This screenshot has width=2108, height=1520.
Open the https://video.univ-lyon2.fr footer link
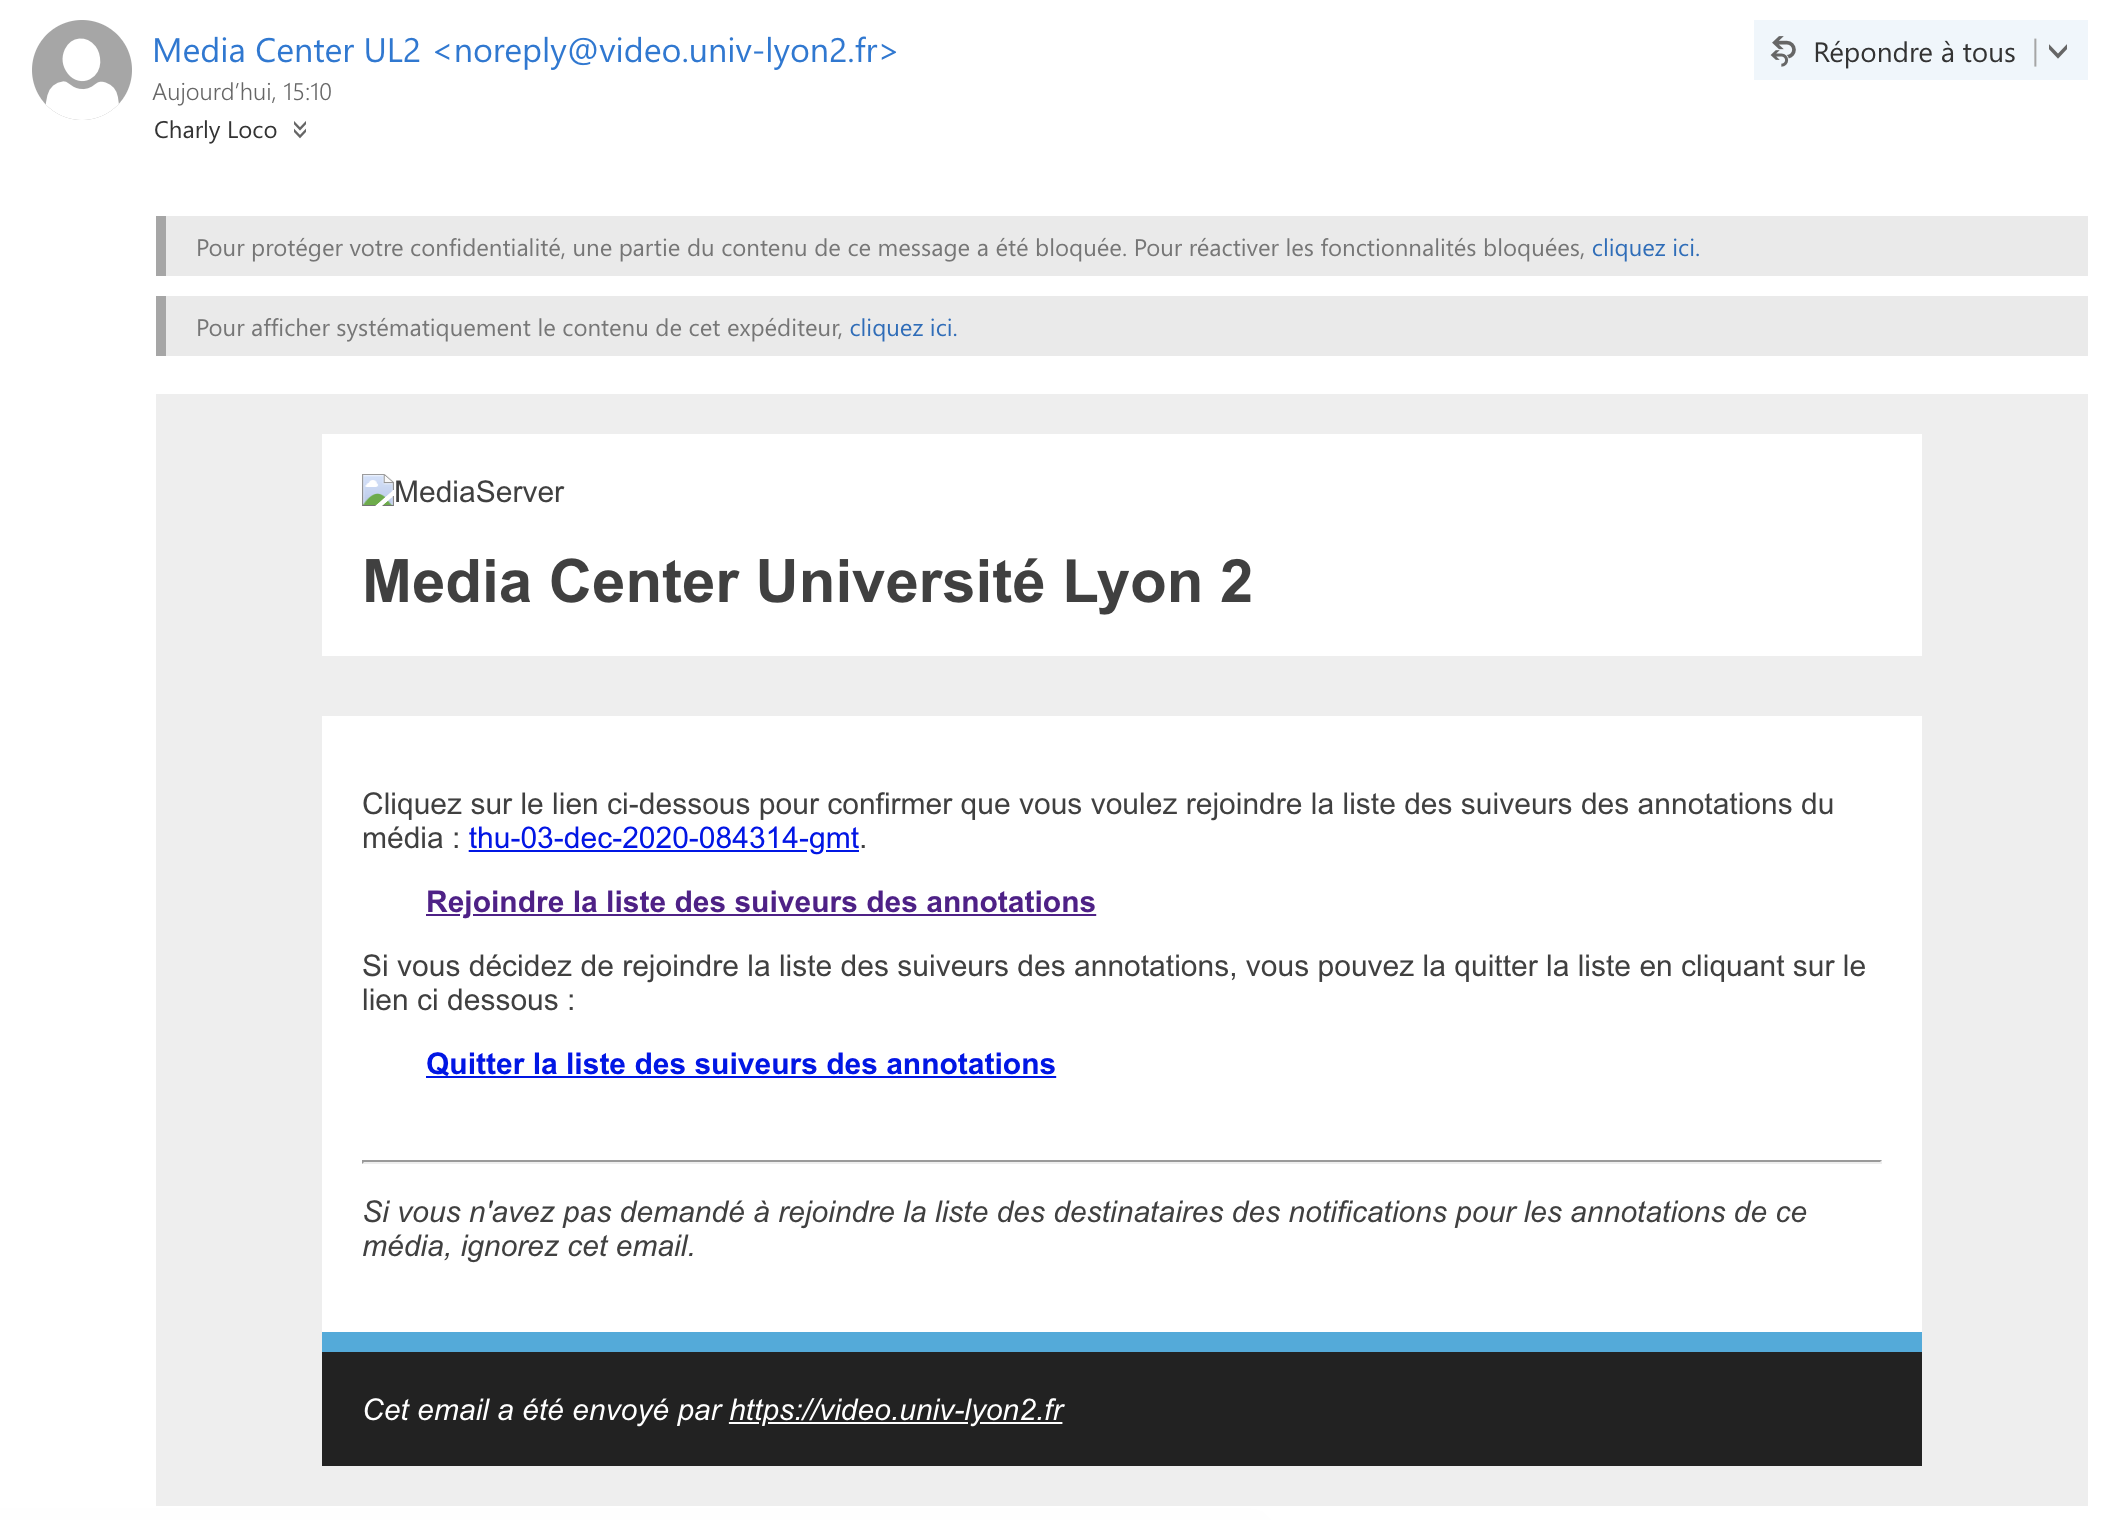tap(896, 1410)
